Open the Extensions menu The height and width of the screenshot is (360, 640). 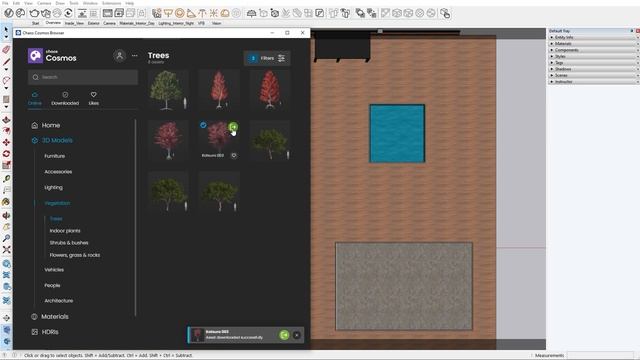pos(111,3)
